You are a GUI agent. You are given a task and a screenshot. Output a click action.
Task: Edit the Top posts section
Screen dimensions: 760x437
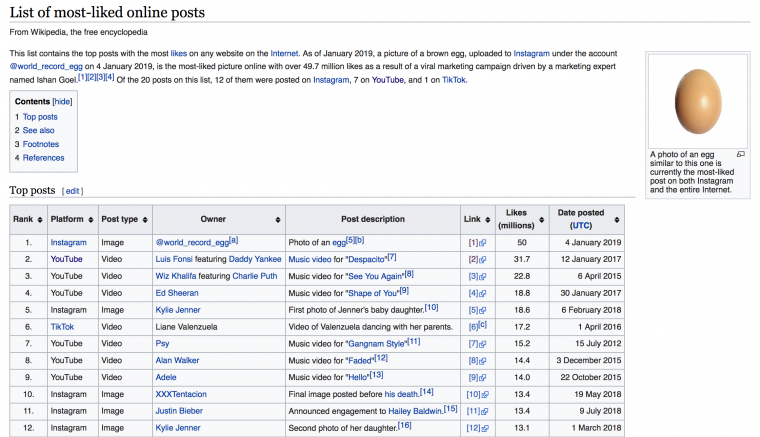(73, 191)
